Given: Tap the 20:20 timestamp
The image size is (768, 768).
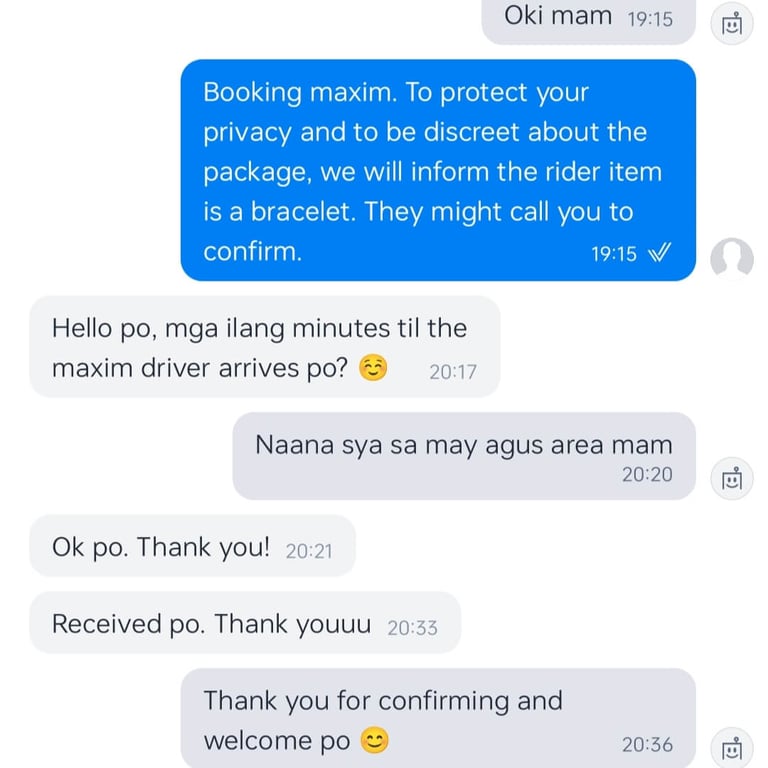Looking at the screenshot, I should [647, 474].
